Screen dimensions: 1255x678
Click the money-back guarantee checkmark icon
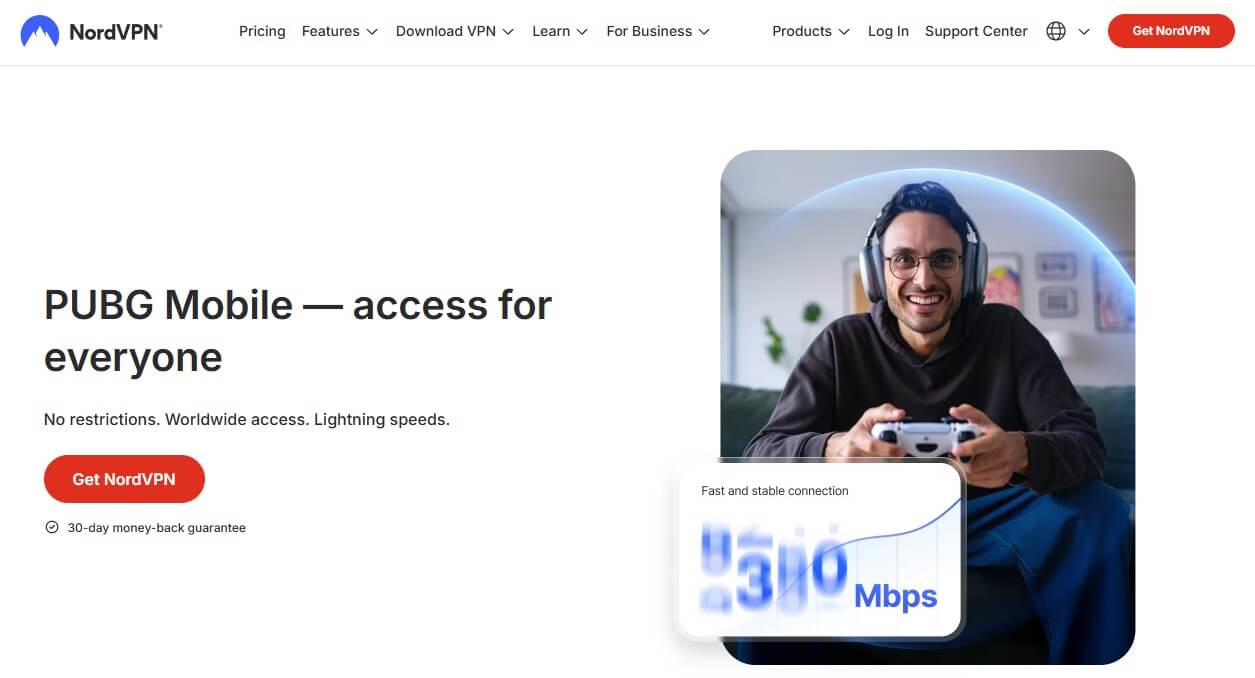(52, 527)
